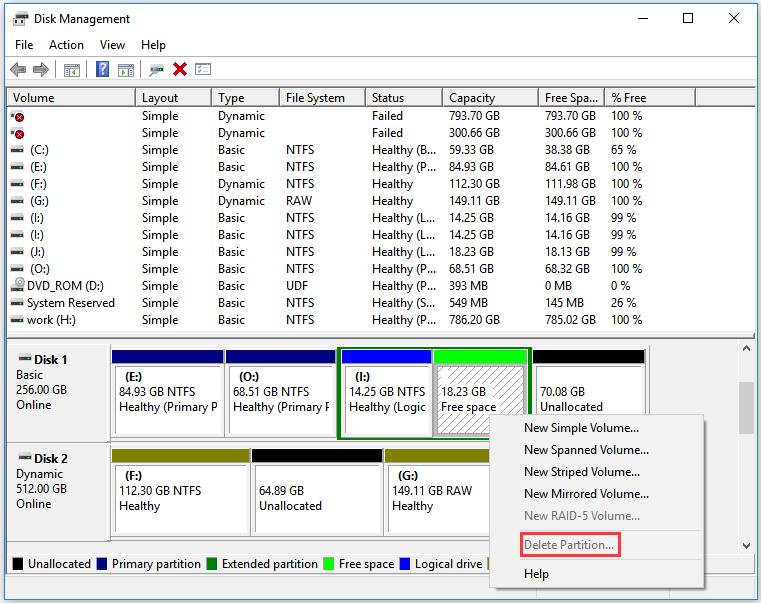Click the drive icon for (C:) volume

point(17,150)
